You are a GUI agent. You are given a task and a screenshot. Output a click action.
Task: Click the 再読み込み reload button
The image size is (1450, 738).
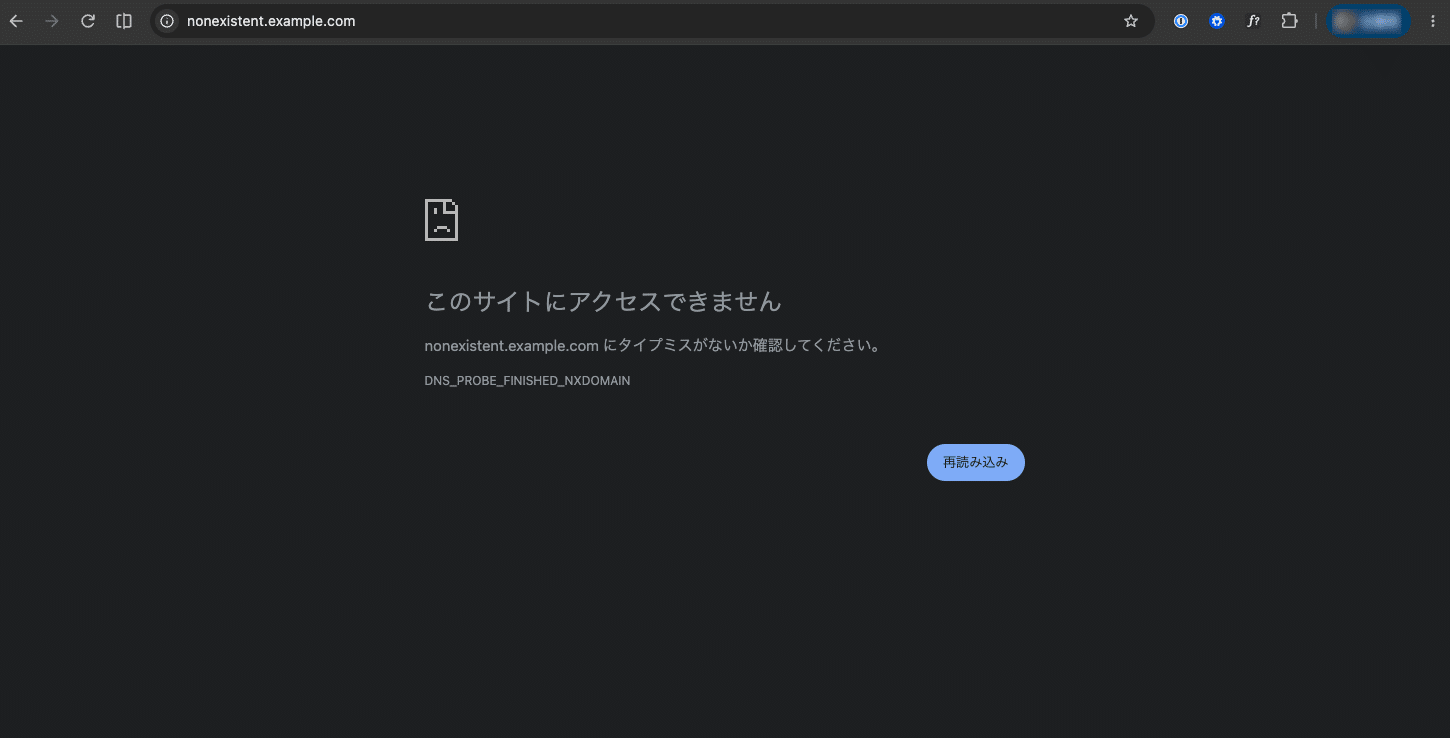click(x=976, y=462)
